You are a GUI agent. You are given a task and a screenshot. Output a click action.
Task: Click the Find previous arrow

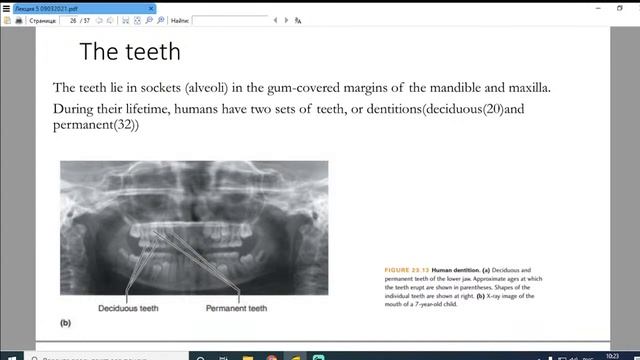tap(276, 20)
